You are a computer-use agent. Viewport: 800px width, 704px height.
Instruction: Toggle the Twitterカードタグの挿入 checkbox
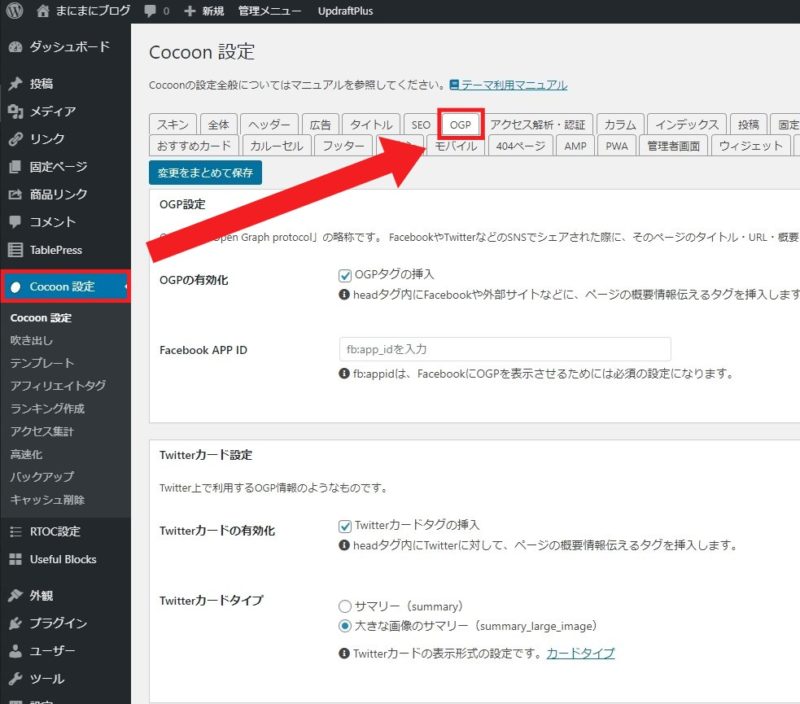pyautogui.click(x=345, y=526)
